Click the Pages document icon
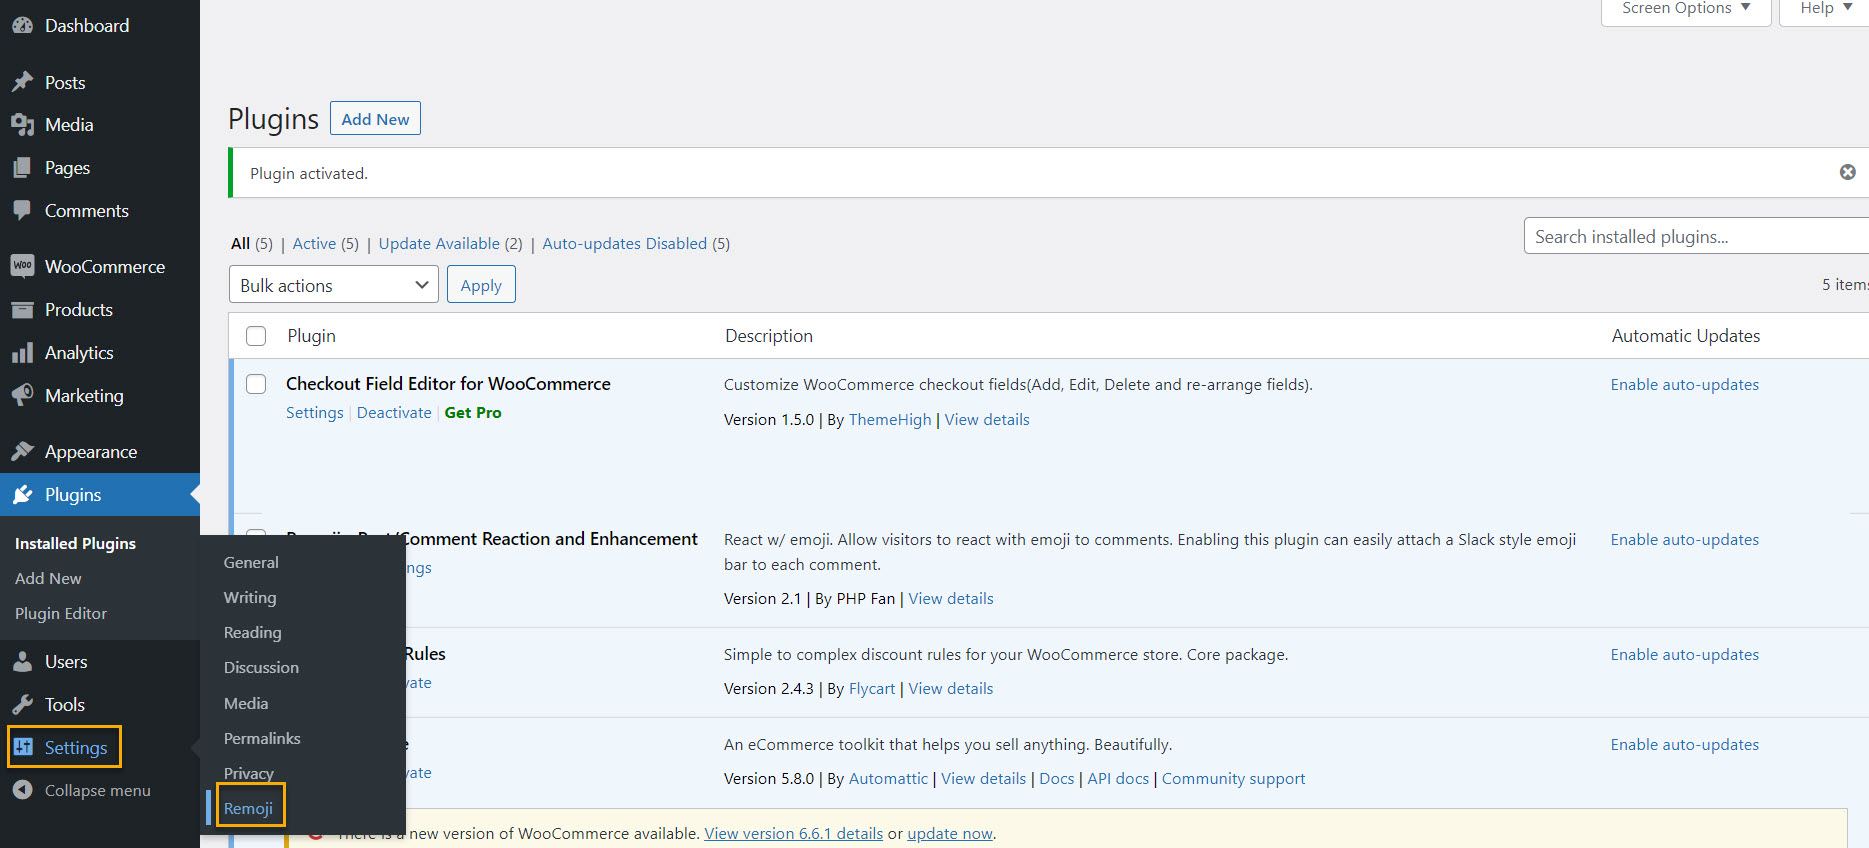The width and height of the screenshot is (1869, 848). tap(22, 168)
